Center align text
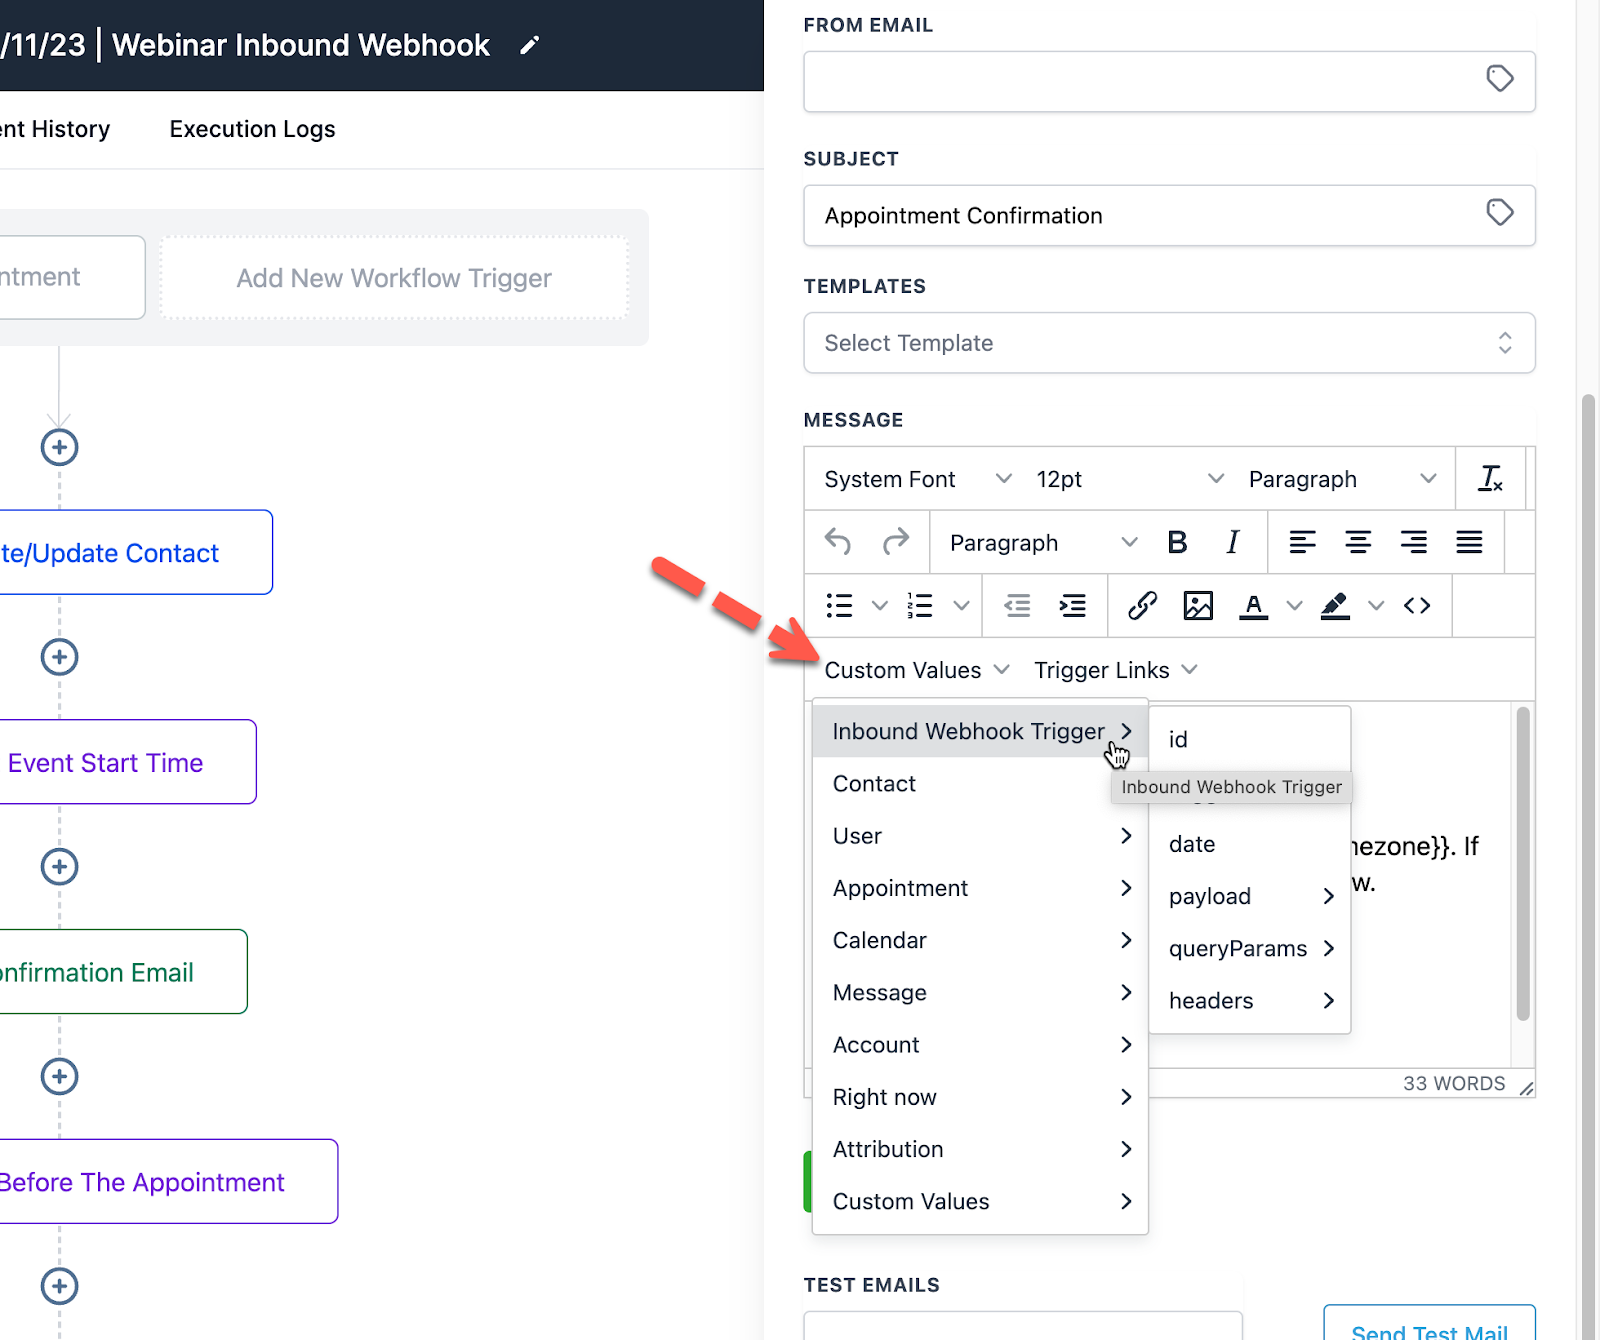This screenshot has height=1340, width=1600. coord(1357,542)
